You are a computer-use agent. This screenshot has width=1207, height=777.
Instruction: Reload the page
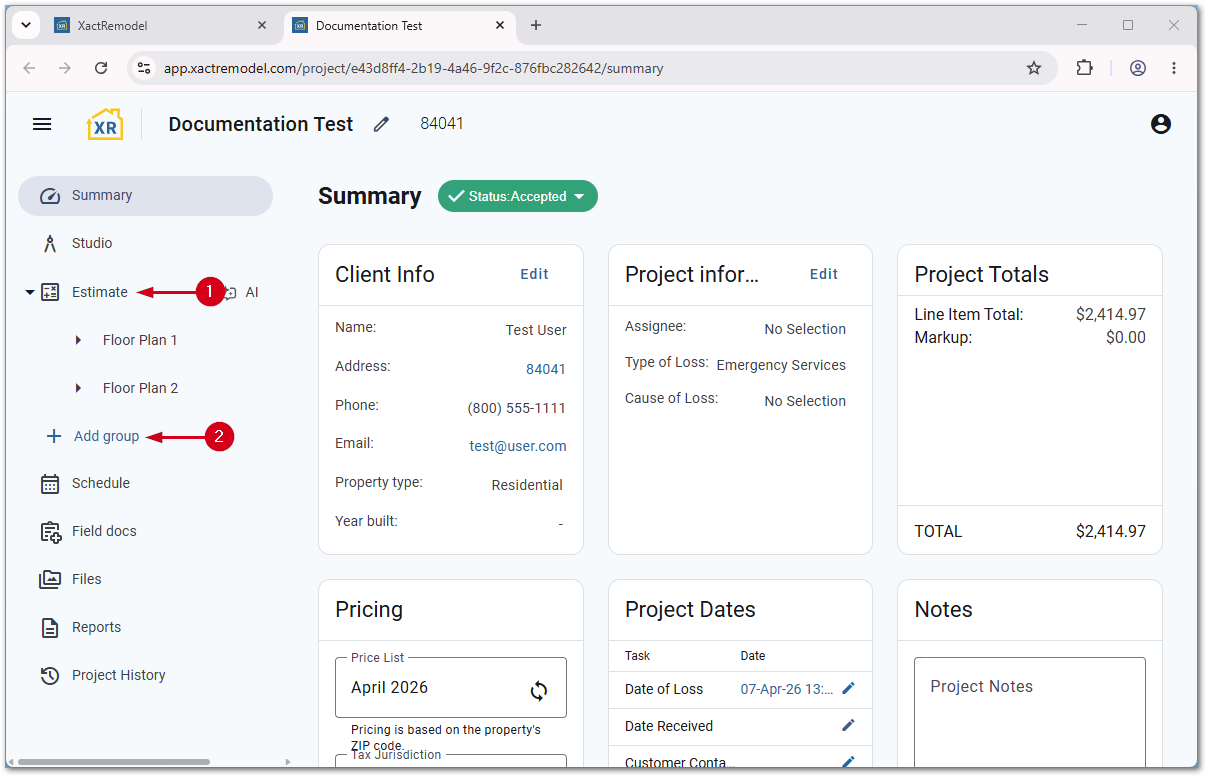point(101,68)
